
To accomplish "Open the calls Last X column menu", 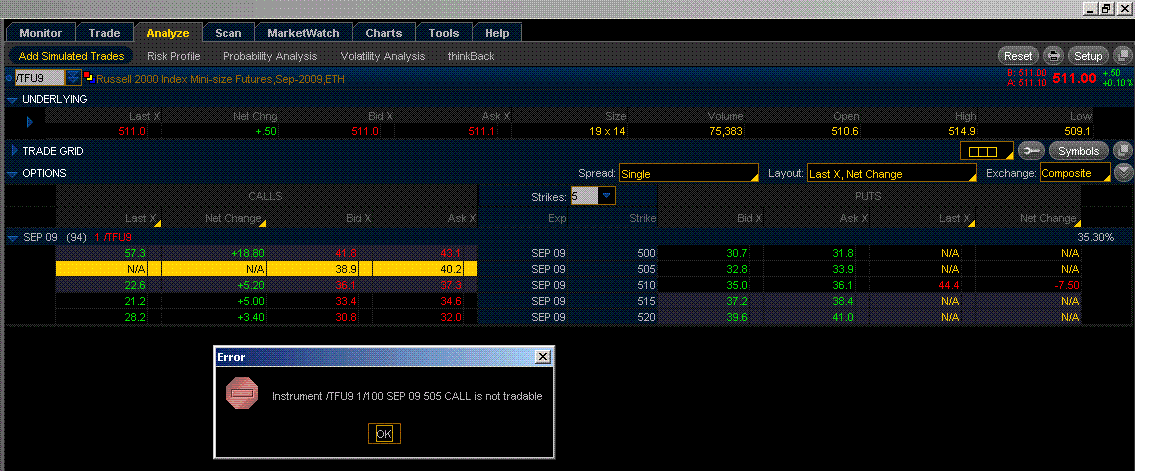I will tap(157, 223).
